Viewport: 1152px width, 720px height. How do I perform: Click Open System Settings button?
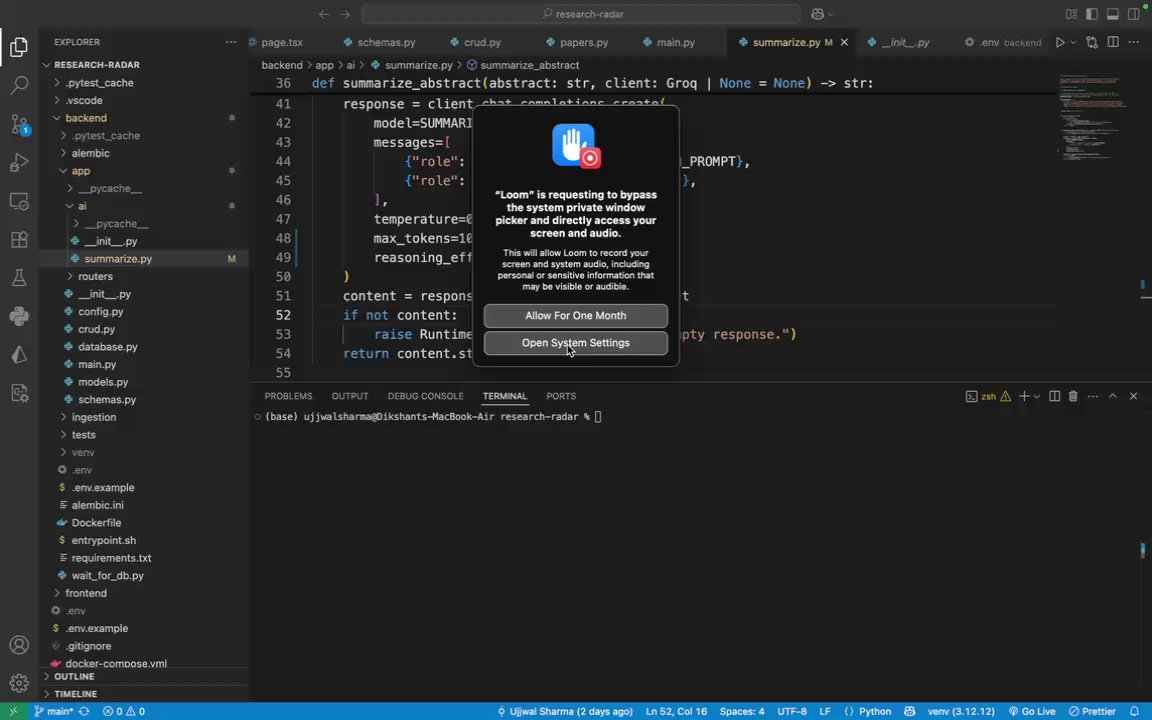(575, 343)
